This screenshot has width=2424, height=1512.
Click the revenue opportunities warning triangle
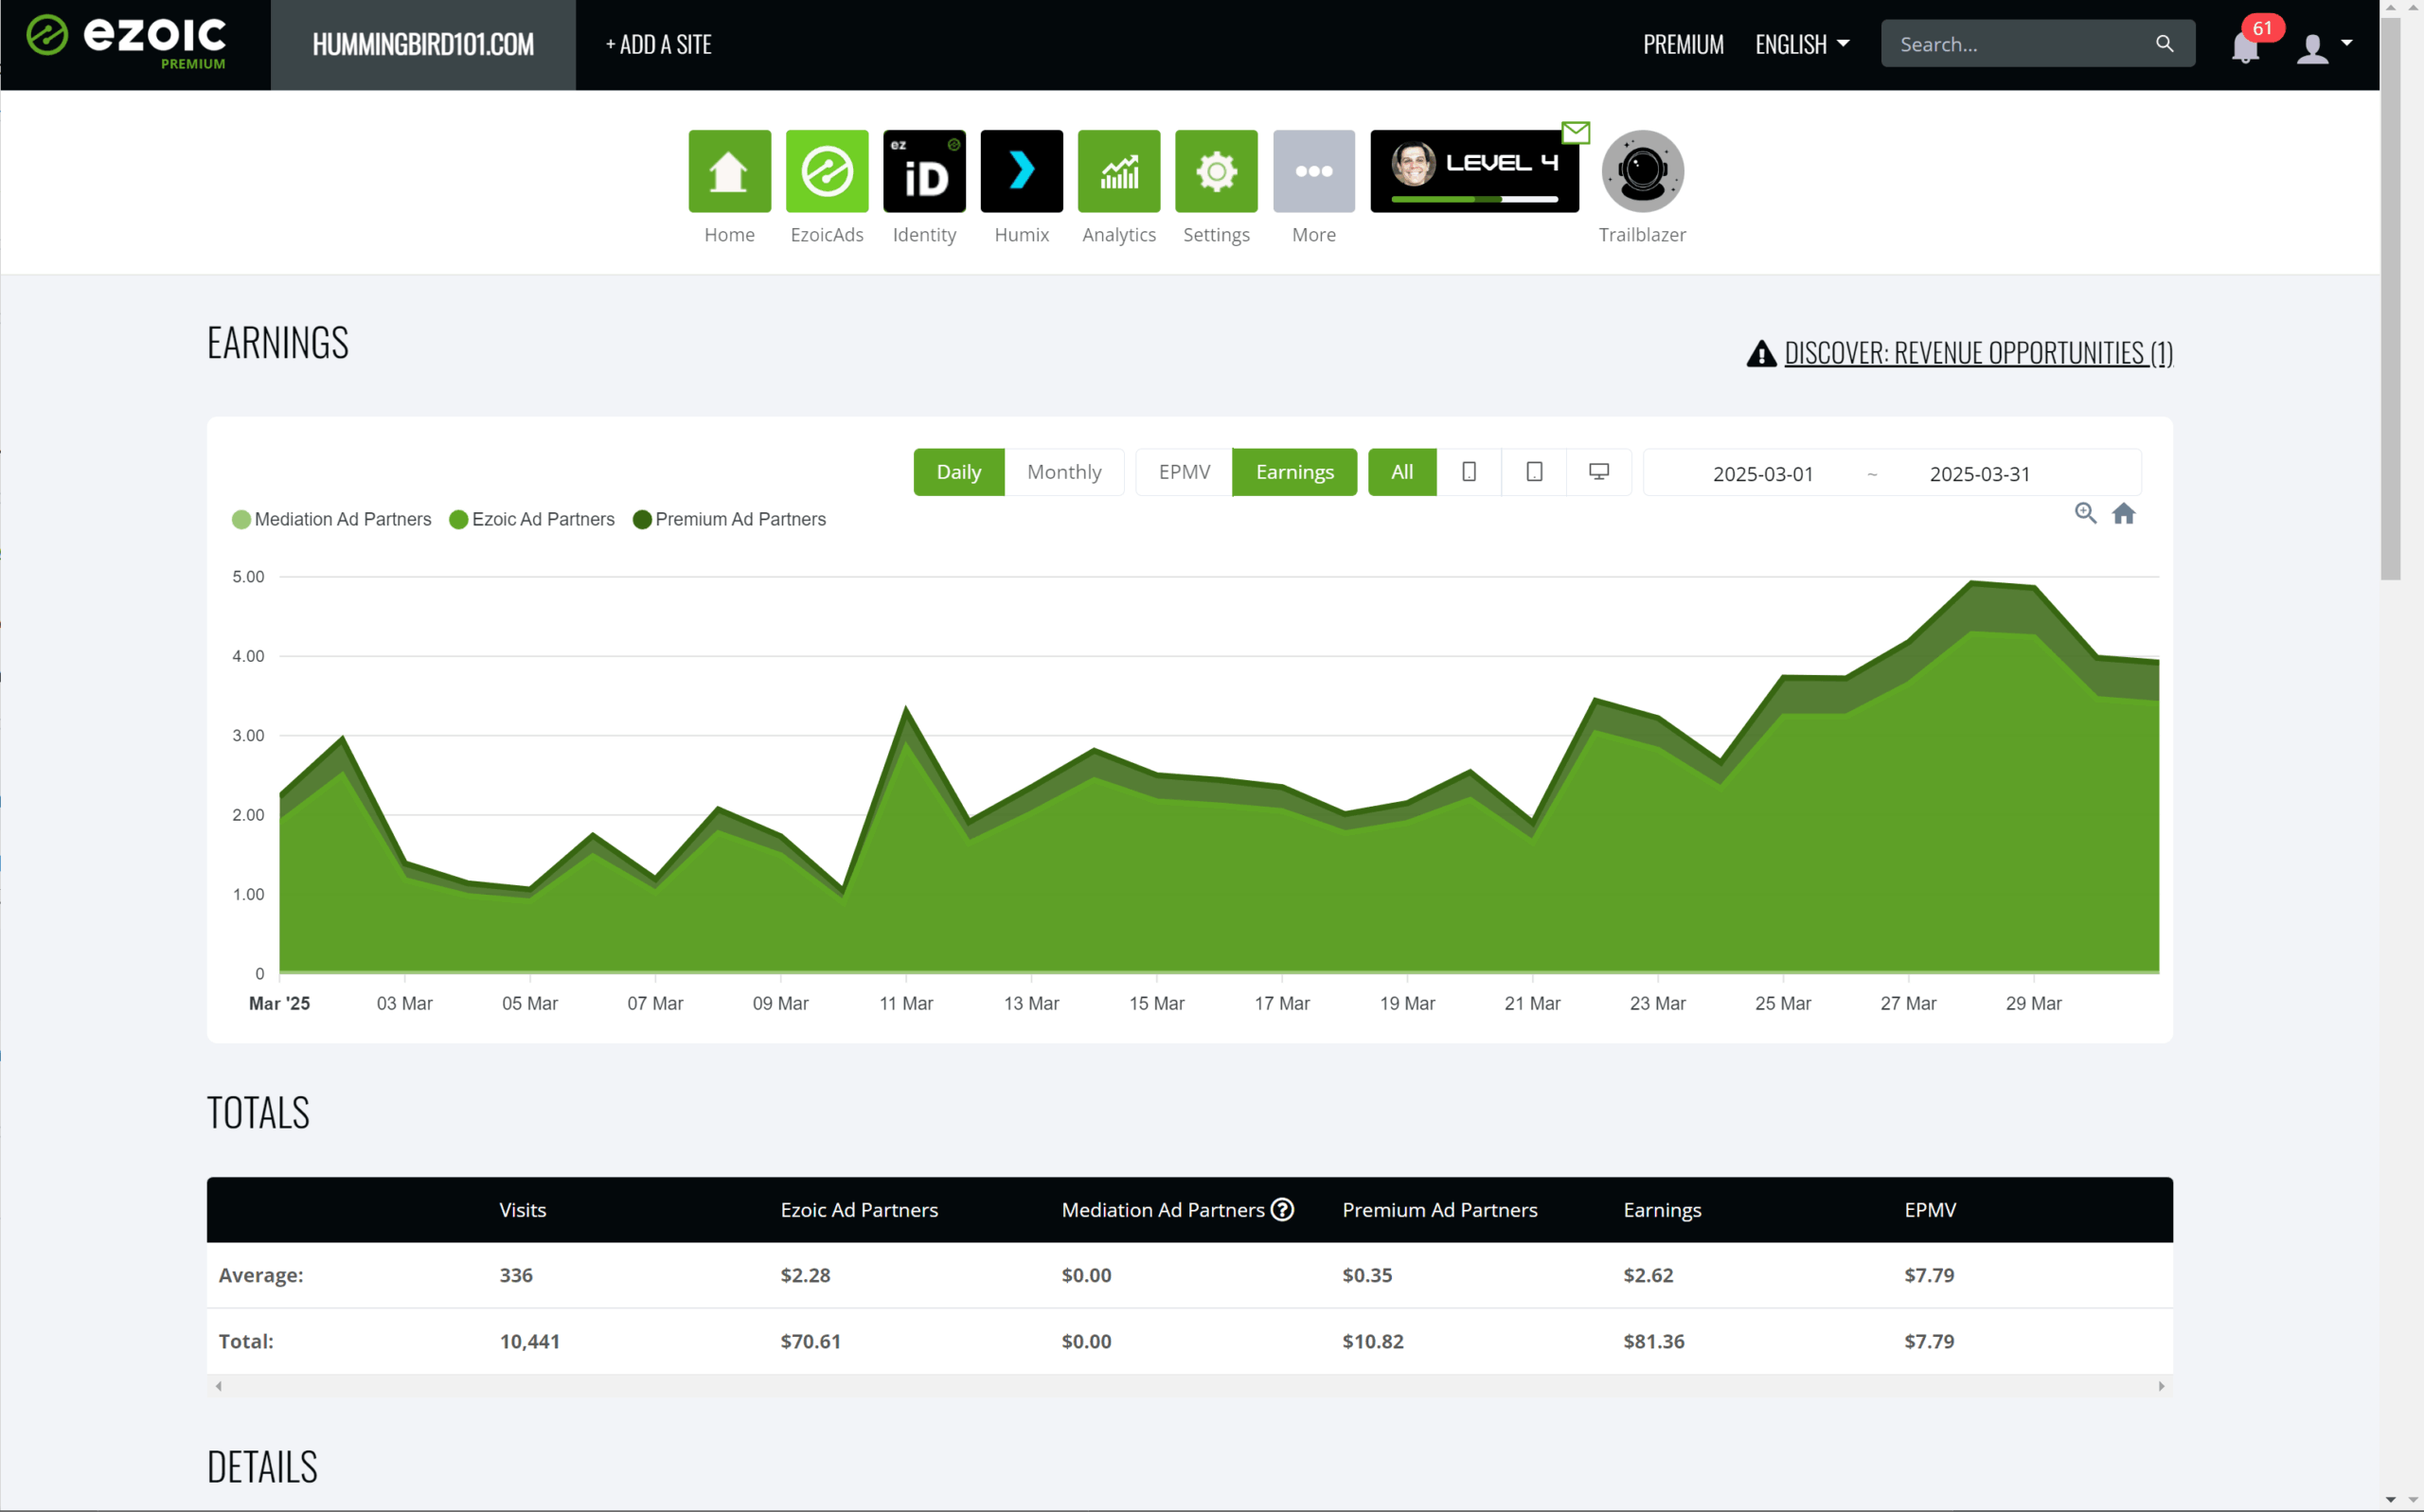coord(1761,353)
